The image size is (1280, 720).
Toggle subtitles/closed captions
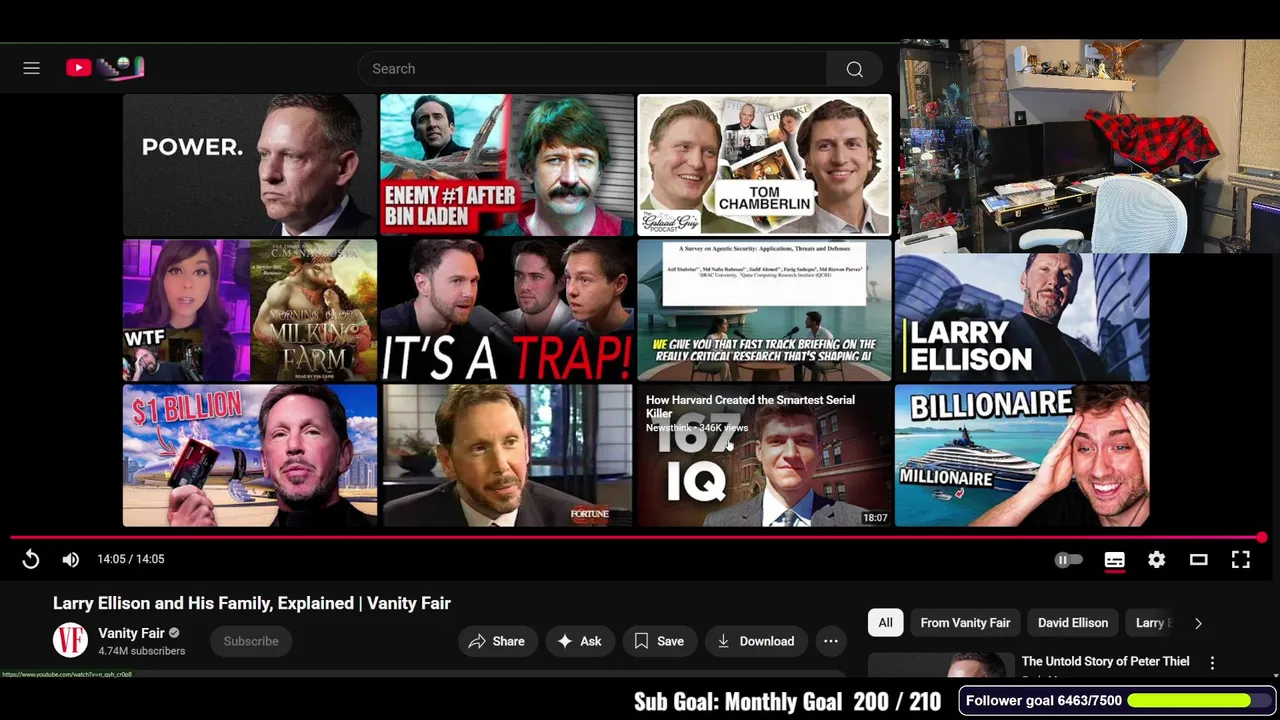[x=1114, y=560]
